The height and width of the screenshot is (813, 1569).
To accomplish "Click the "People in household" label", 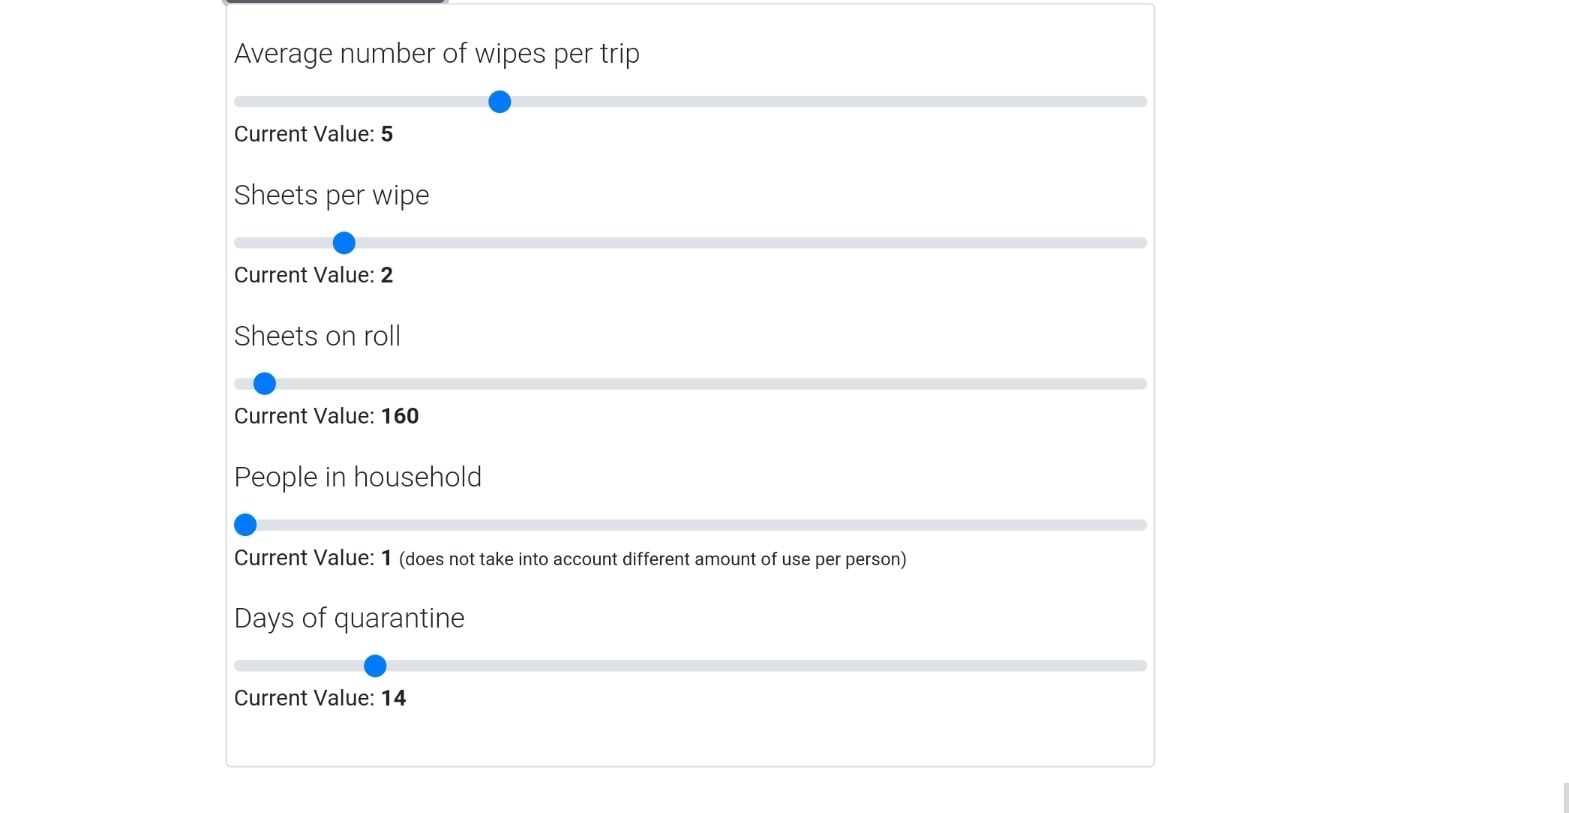I will (357, 477).
